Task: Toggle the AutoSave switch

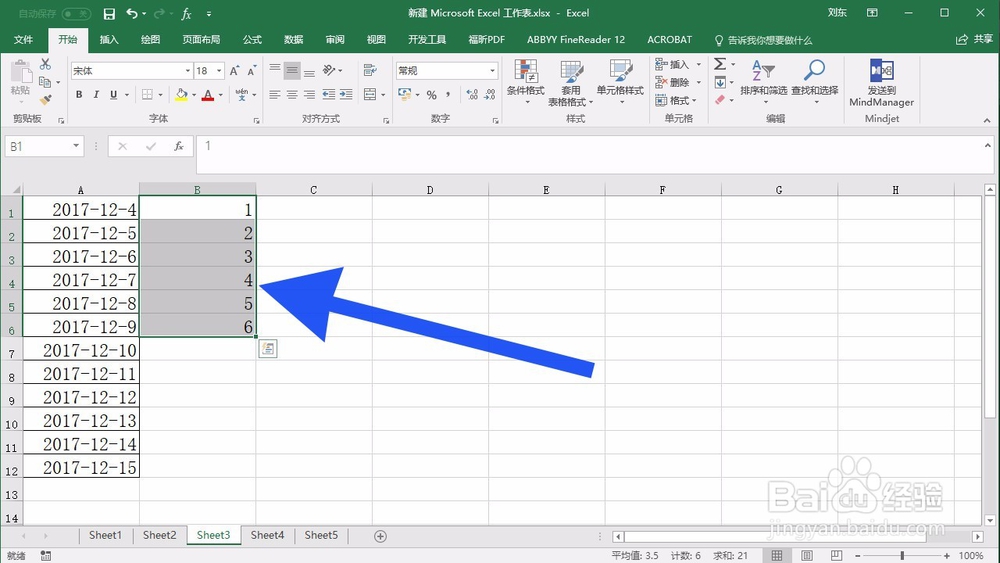Action: [76, 13]
